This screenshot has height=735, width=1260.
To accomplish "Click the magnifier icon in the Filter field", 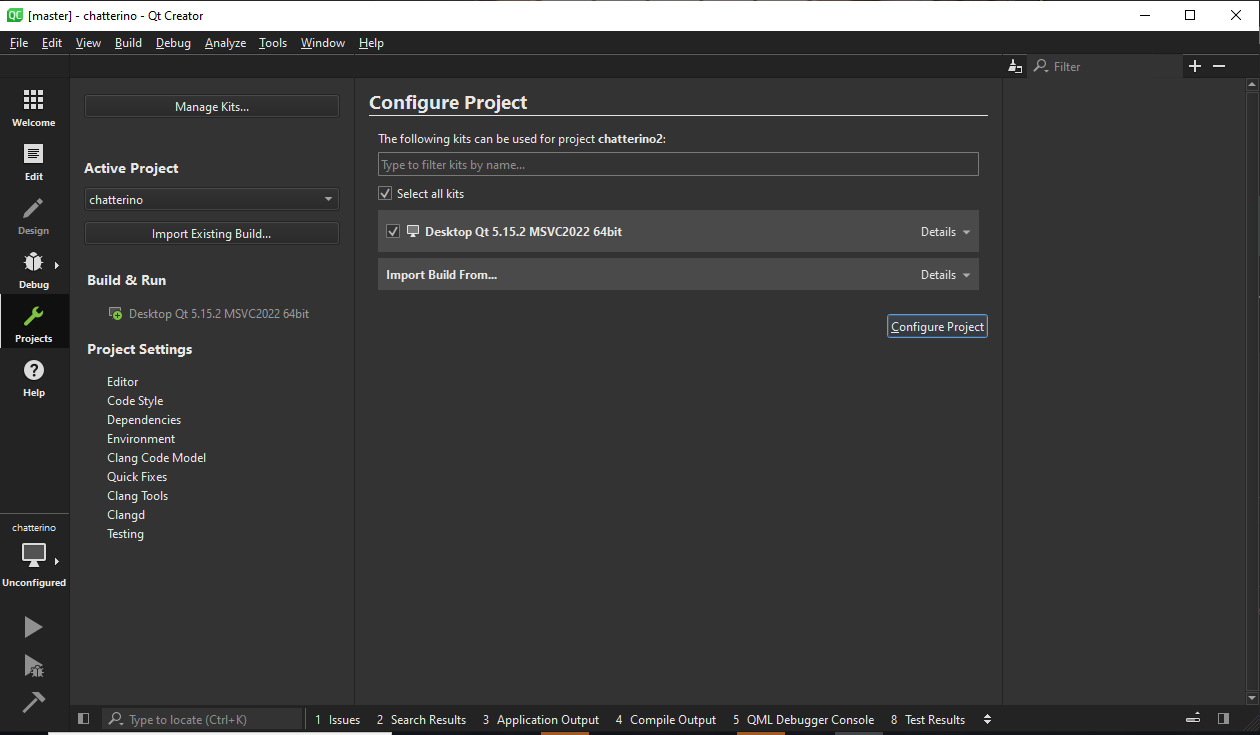I will tap(1041, 66).
